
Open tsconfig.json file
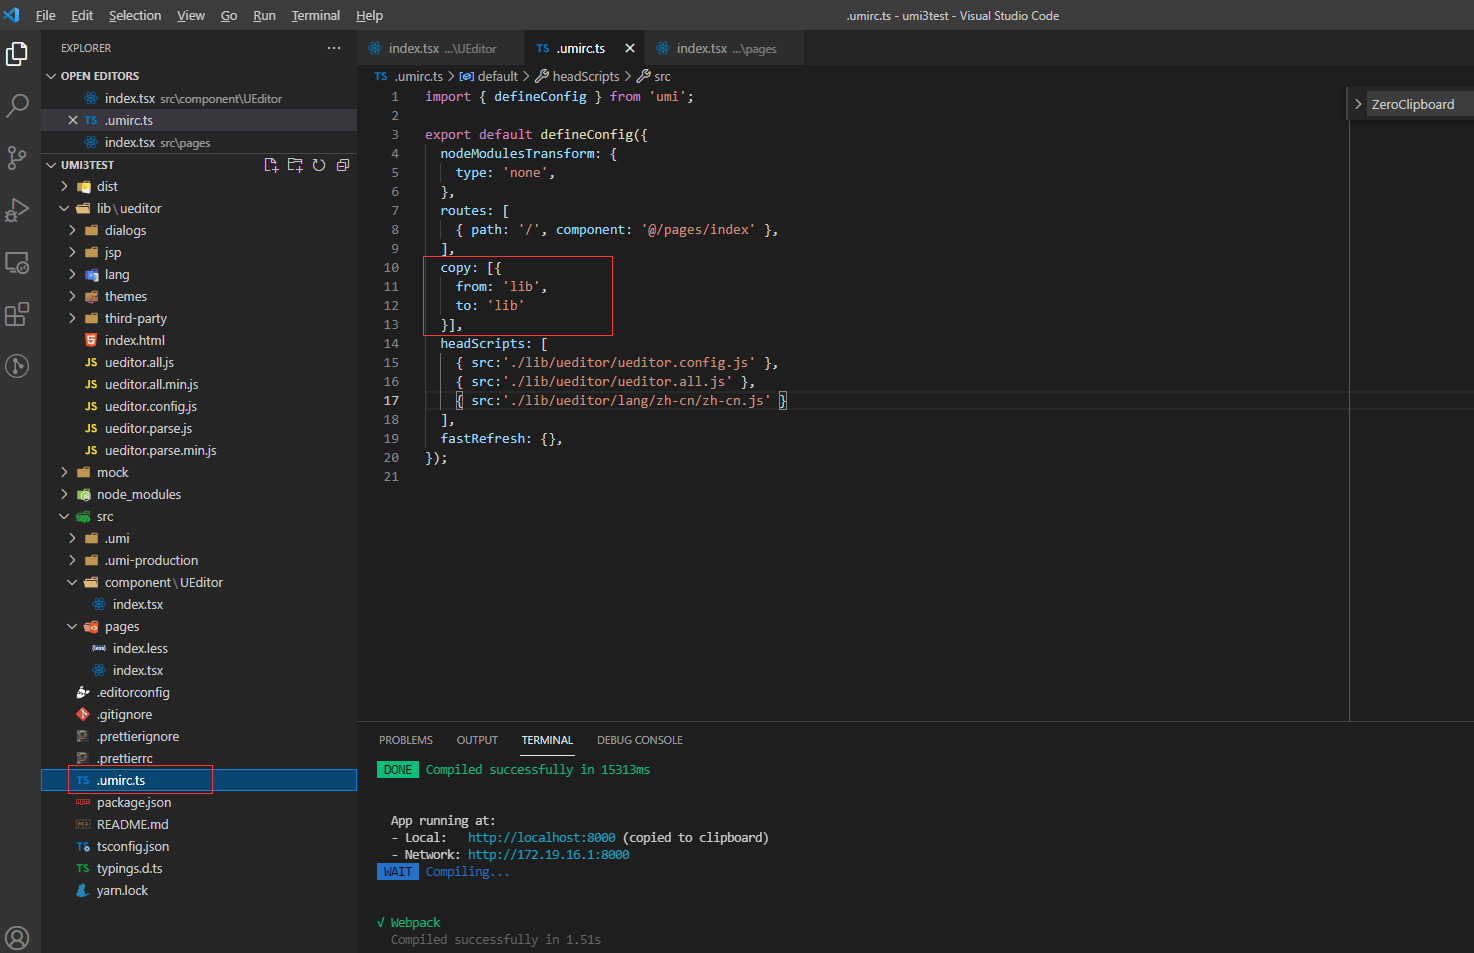[x=199, y=846]
